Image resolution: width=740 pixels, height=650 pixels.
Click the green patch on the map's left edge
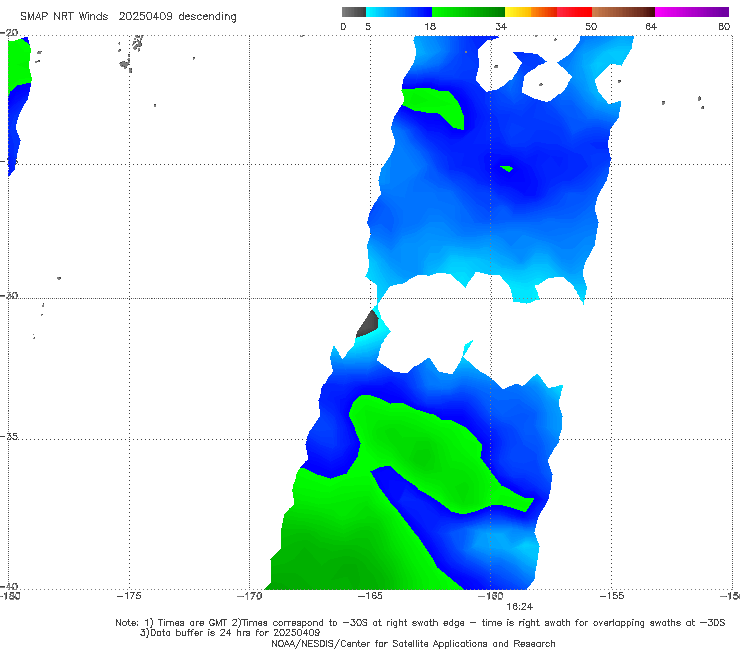19,65
